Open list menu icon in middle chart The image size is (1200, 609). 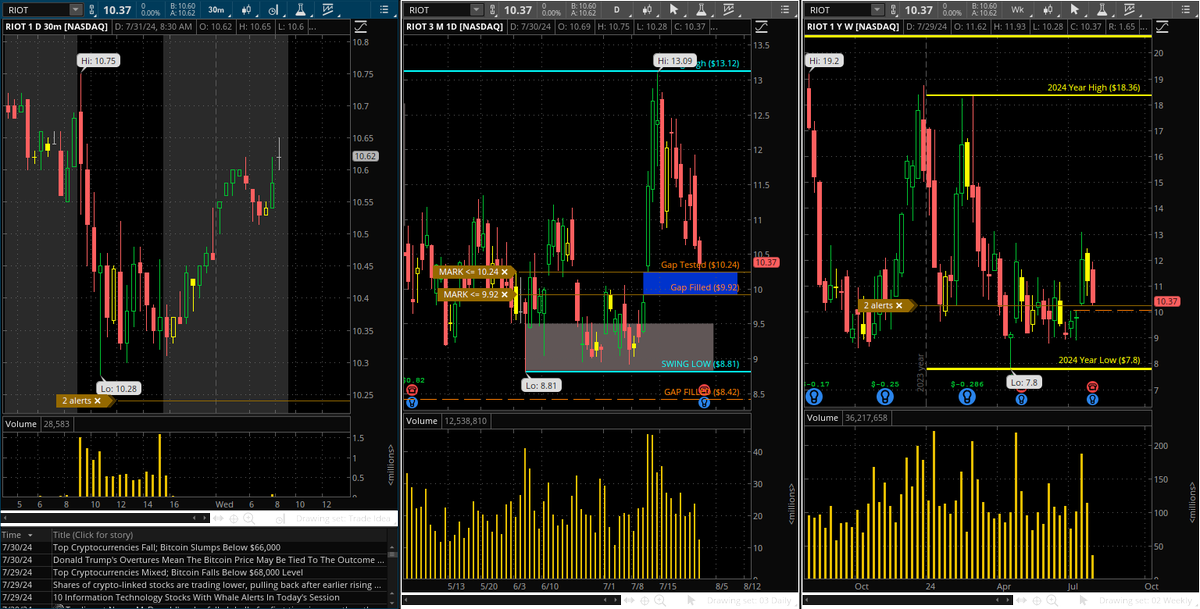point(784,10)
